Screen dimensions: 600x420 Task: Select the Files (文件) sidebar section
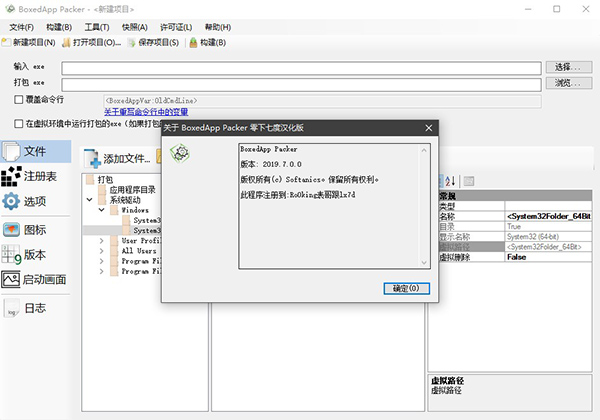click(36, 151)
